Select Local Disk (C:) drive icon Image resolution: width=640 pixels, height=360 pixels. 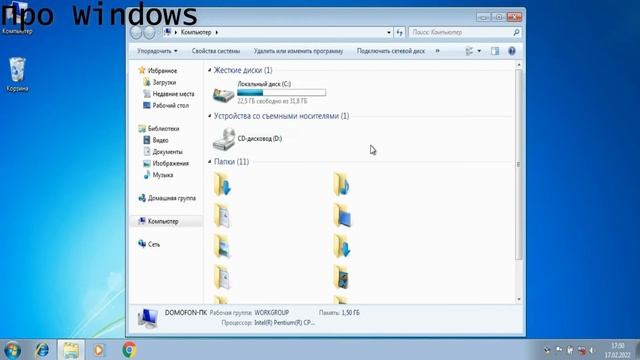click(223, 94)
